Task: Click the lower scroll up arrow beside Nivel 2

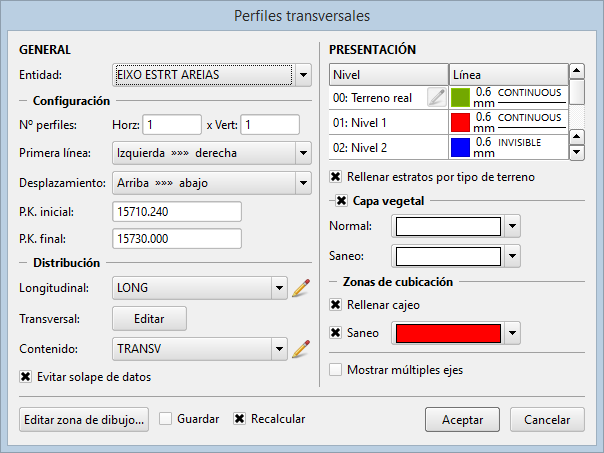Action: tap(577, 137)
